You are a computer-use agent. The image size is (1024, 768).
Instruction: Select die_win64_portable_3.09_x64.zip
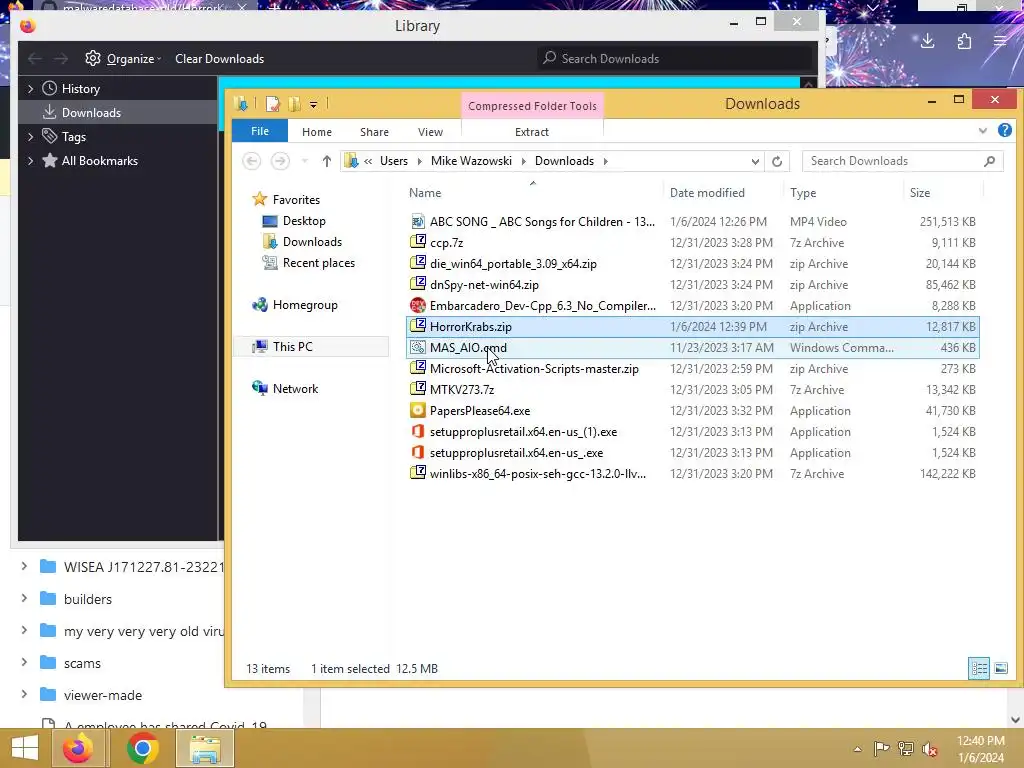point(692,264)
